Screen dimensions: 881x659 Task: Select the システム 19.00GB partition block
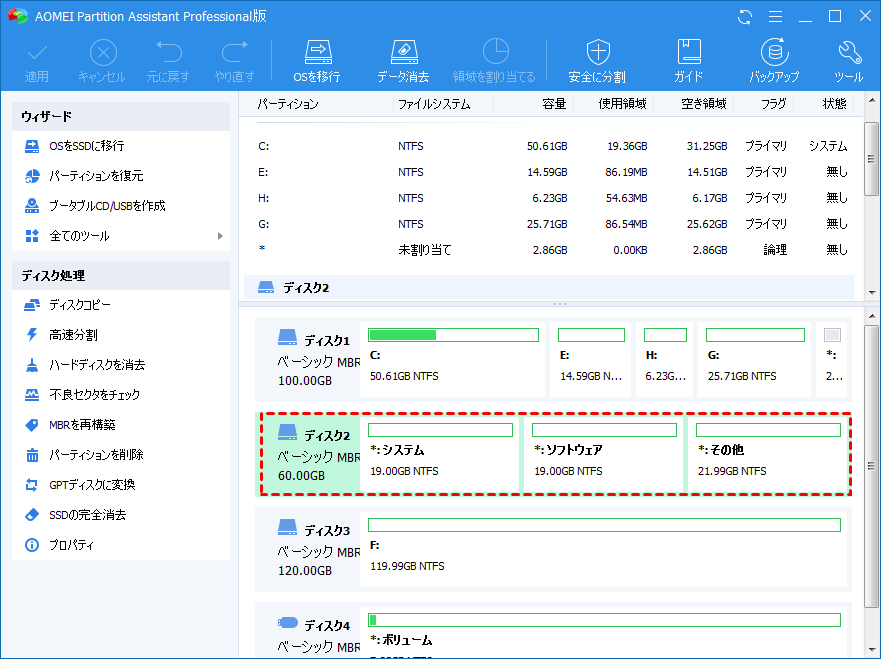[440, 455]
